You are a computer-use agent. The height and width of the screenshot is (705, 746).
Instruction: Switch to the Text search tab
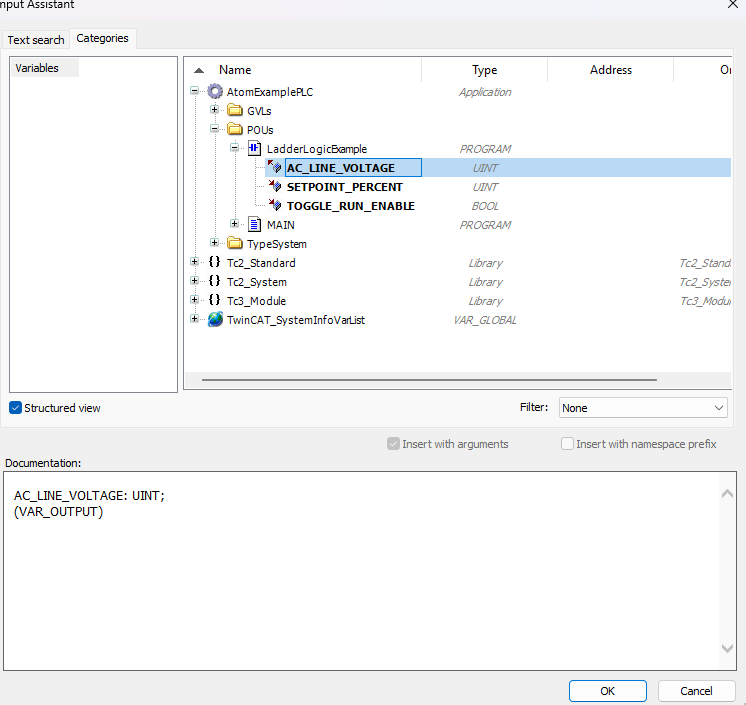[36, 40]
